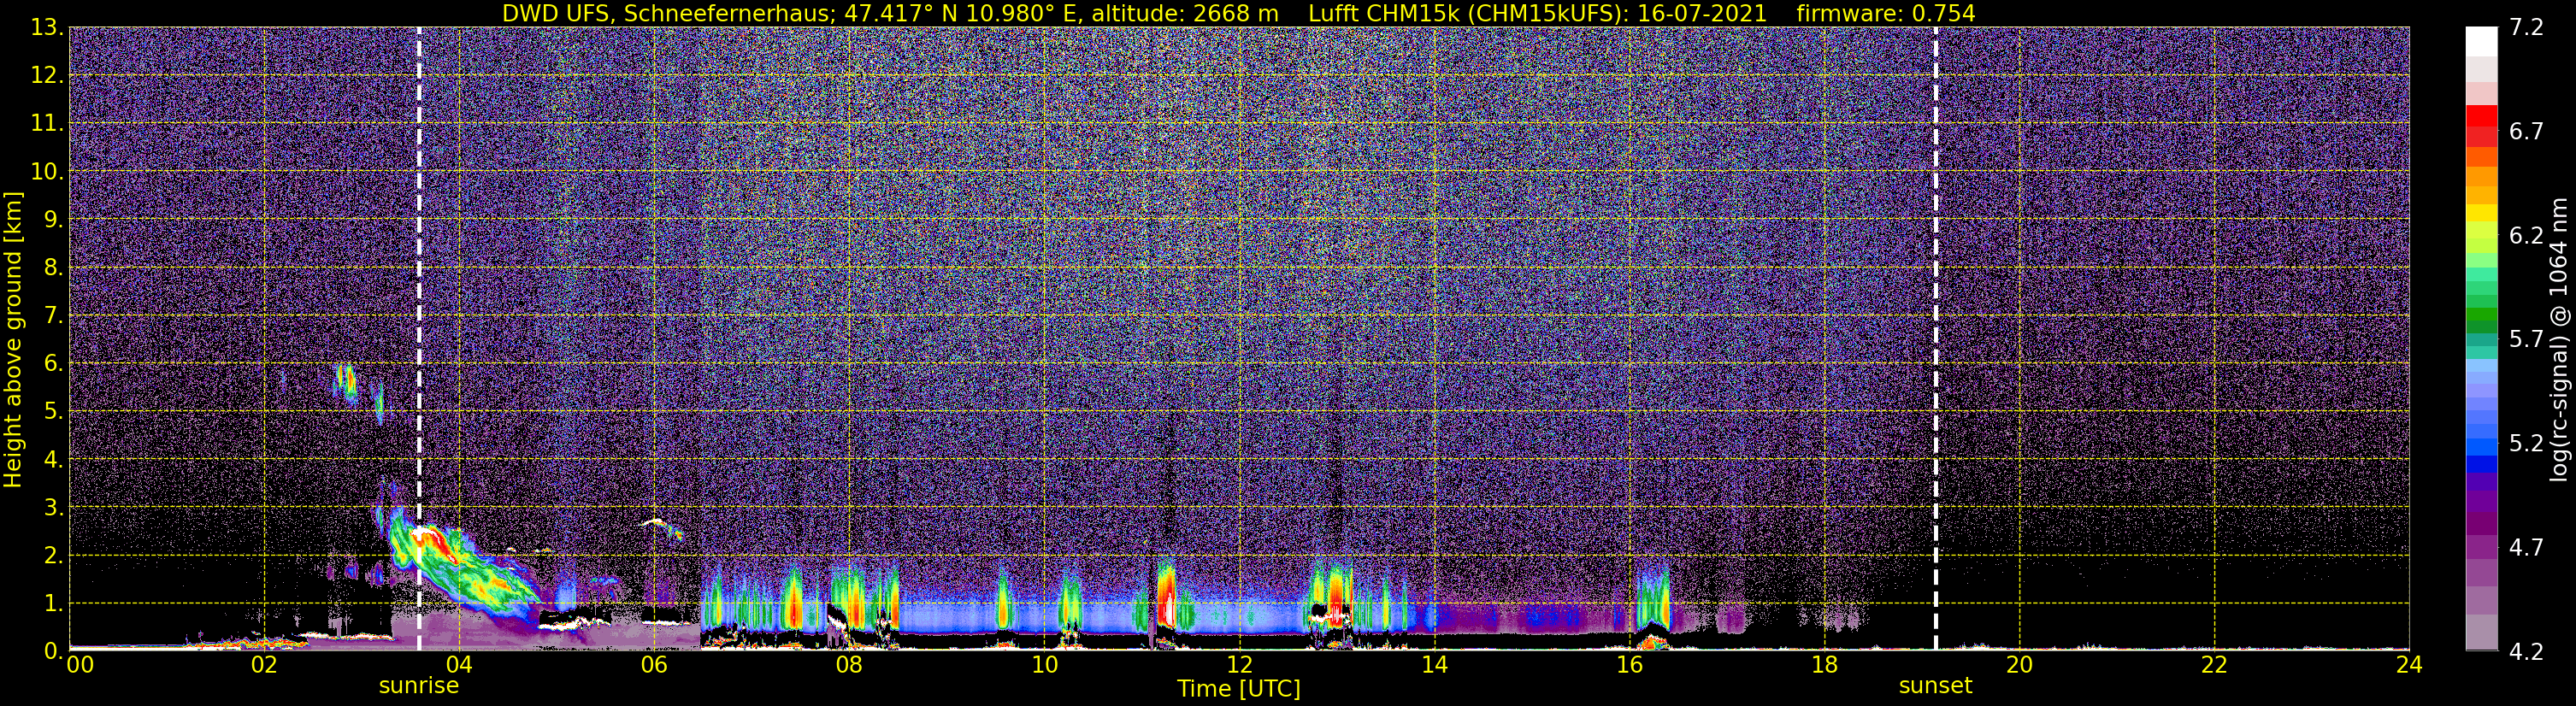Viewport: 2576px width, 706px height.
Task: Click the height tick label 5.
Action: (53, 412)
